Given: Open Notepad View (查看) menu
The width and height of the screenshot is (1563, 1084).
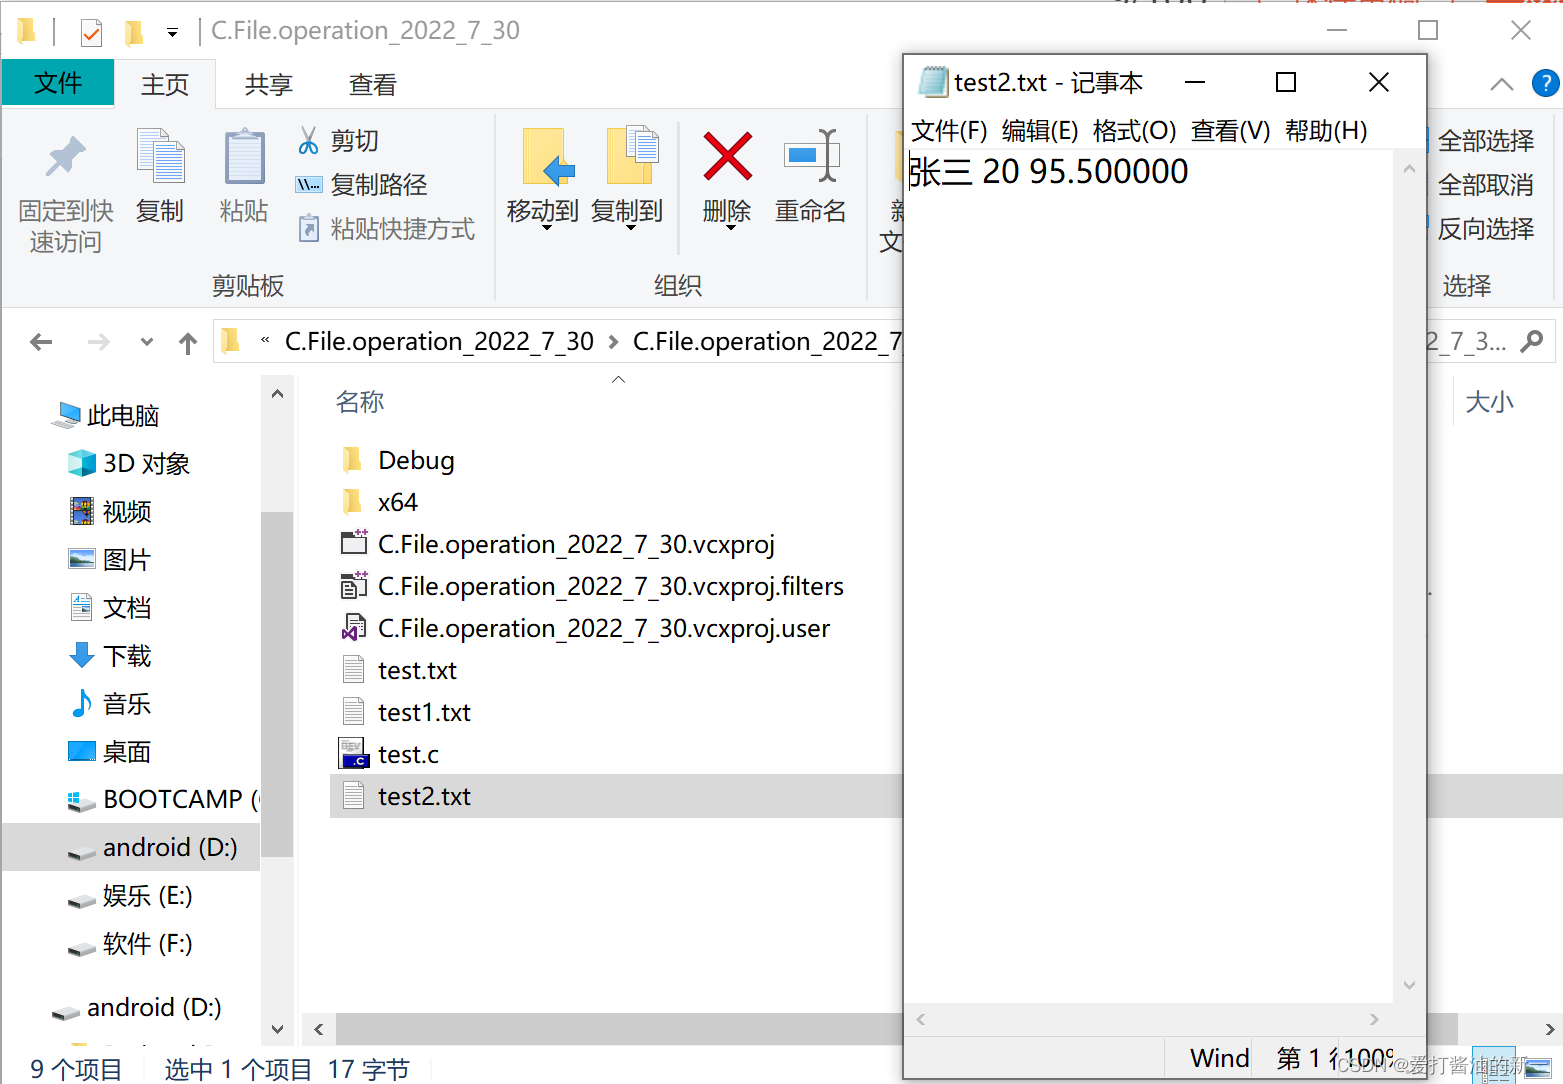Looking at the screenshot, I should pyautogui.click(x=1230, y=131).
